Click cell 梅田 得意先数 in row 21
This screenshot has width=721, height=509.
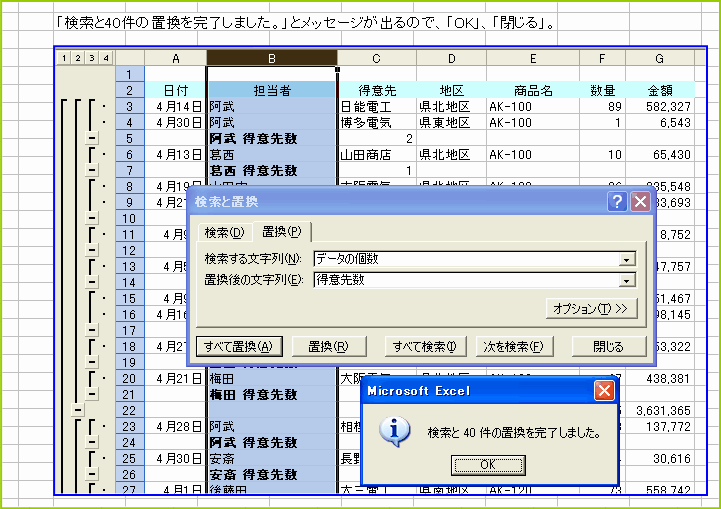pyautogui.click(x=272, y=395)
